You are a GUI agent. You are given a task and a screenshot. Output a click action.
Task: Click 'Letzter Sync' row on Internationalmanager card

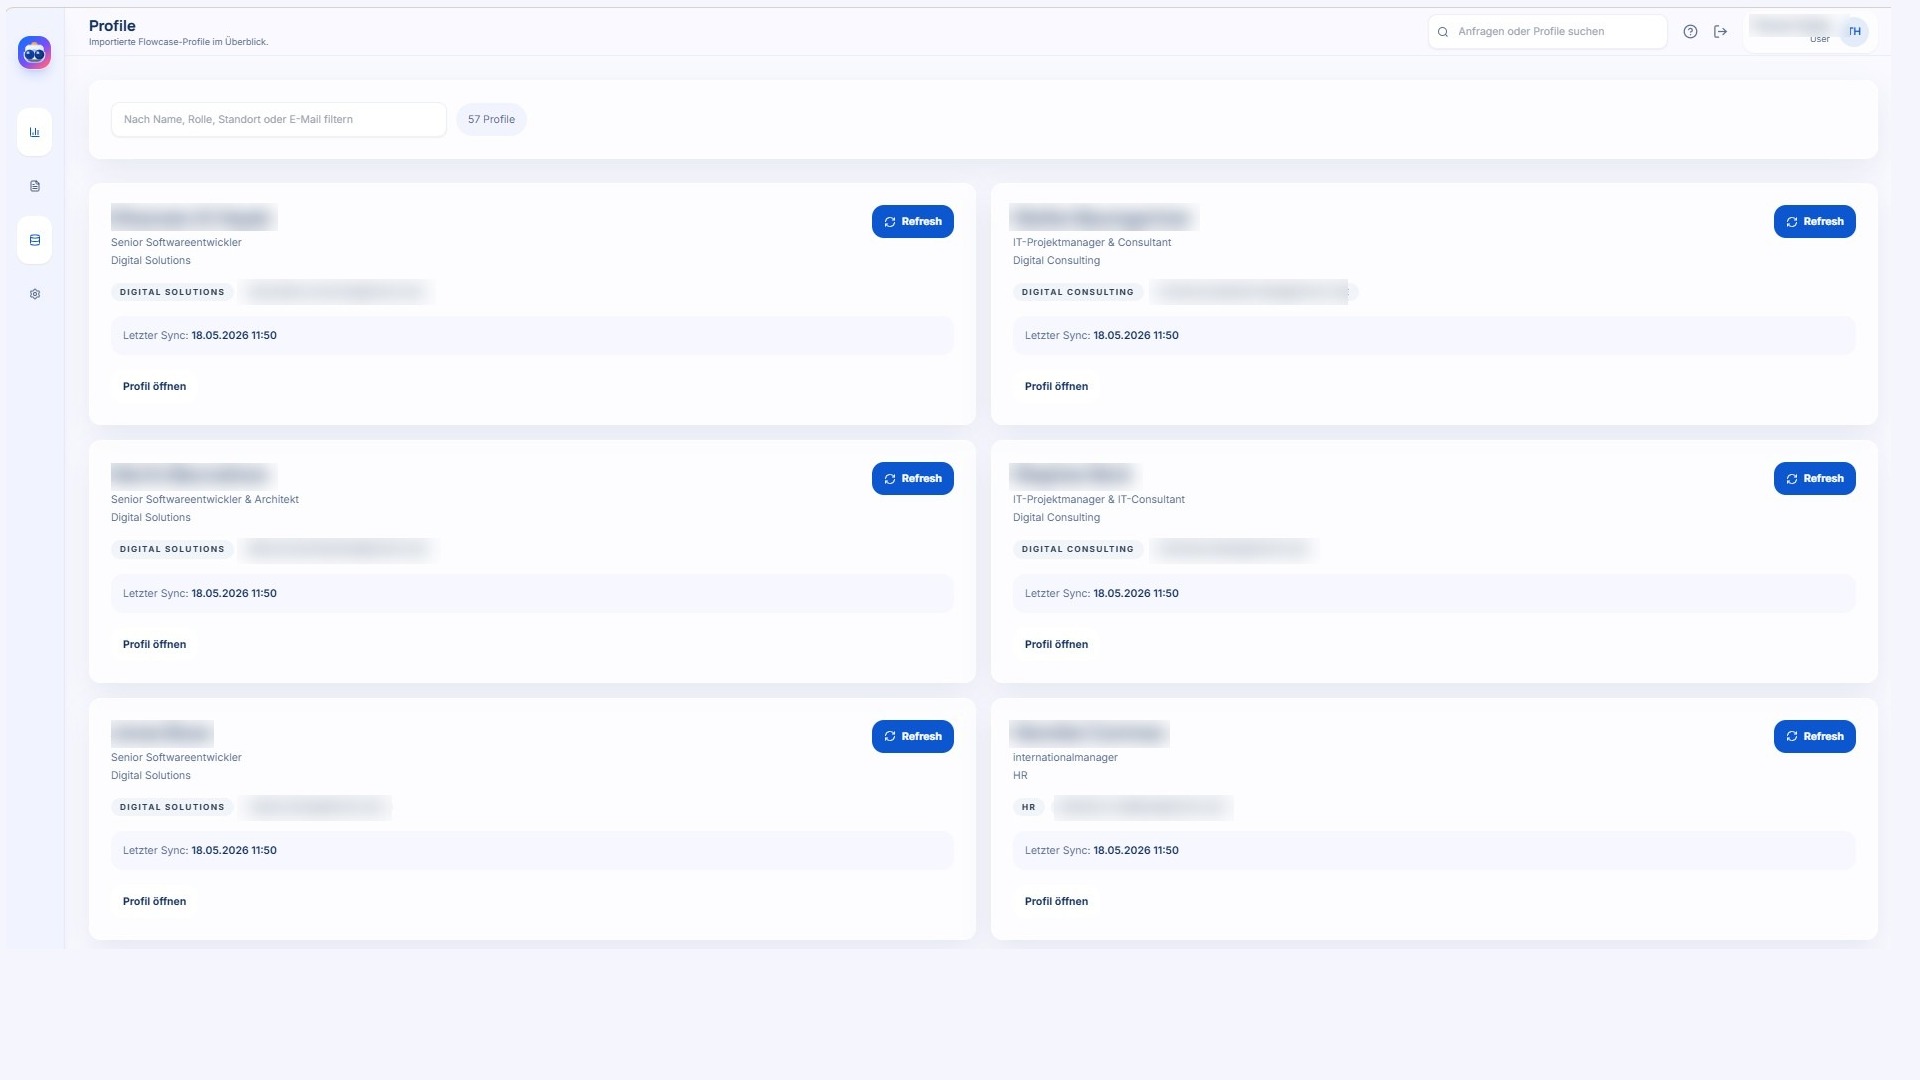point(1433,850)
